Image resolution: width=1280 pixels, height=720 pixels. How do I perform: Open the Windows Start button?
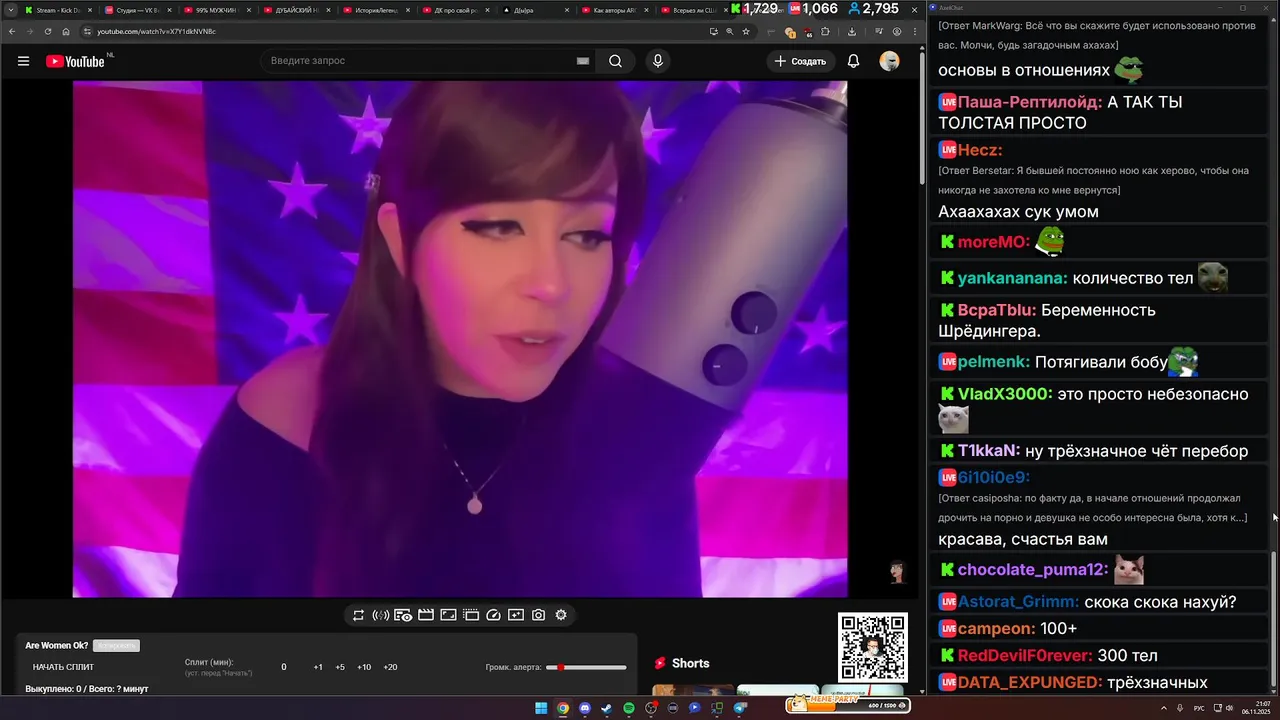click(x=541, y=708)
